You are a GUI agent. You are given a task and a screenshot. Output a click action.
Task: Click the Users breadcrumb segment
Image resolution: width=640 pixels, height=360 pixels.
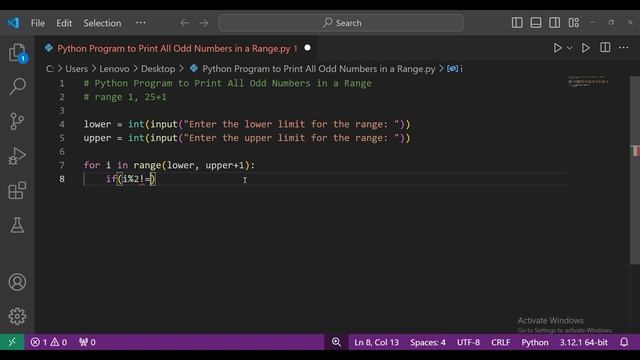tap(76, 69)
